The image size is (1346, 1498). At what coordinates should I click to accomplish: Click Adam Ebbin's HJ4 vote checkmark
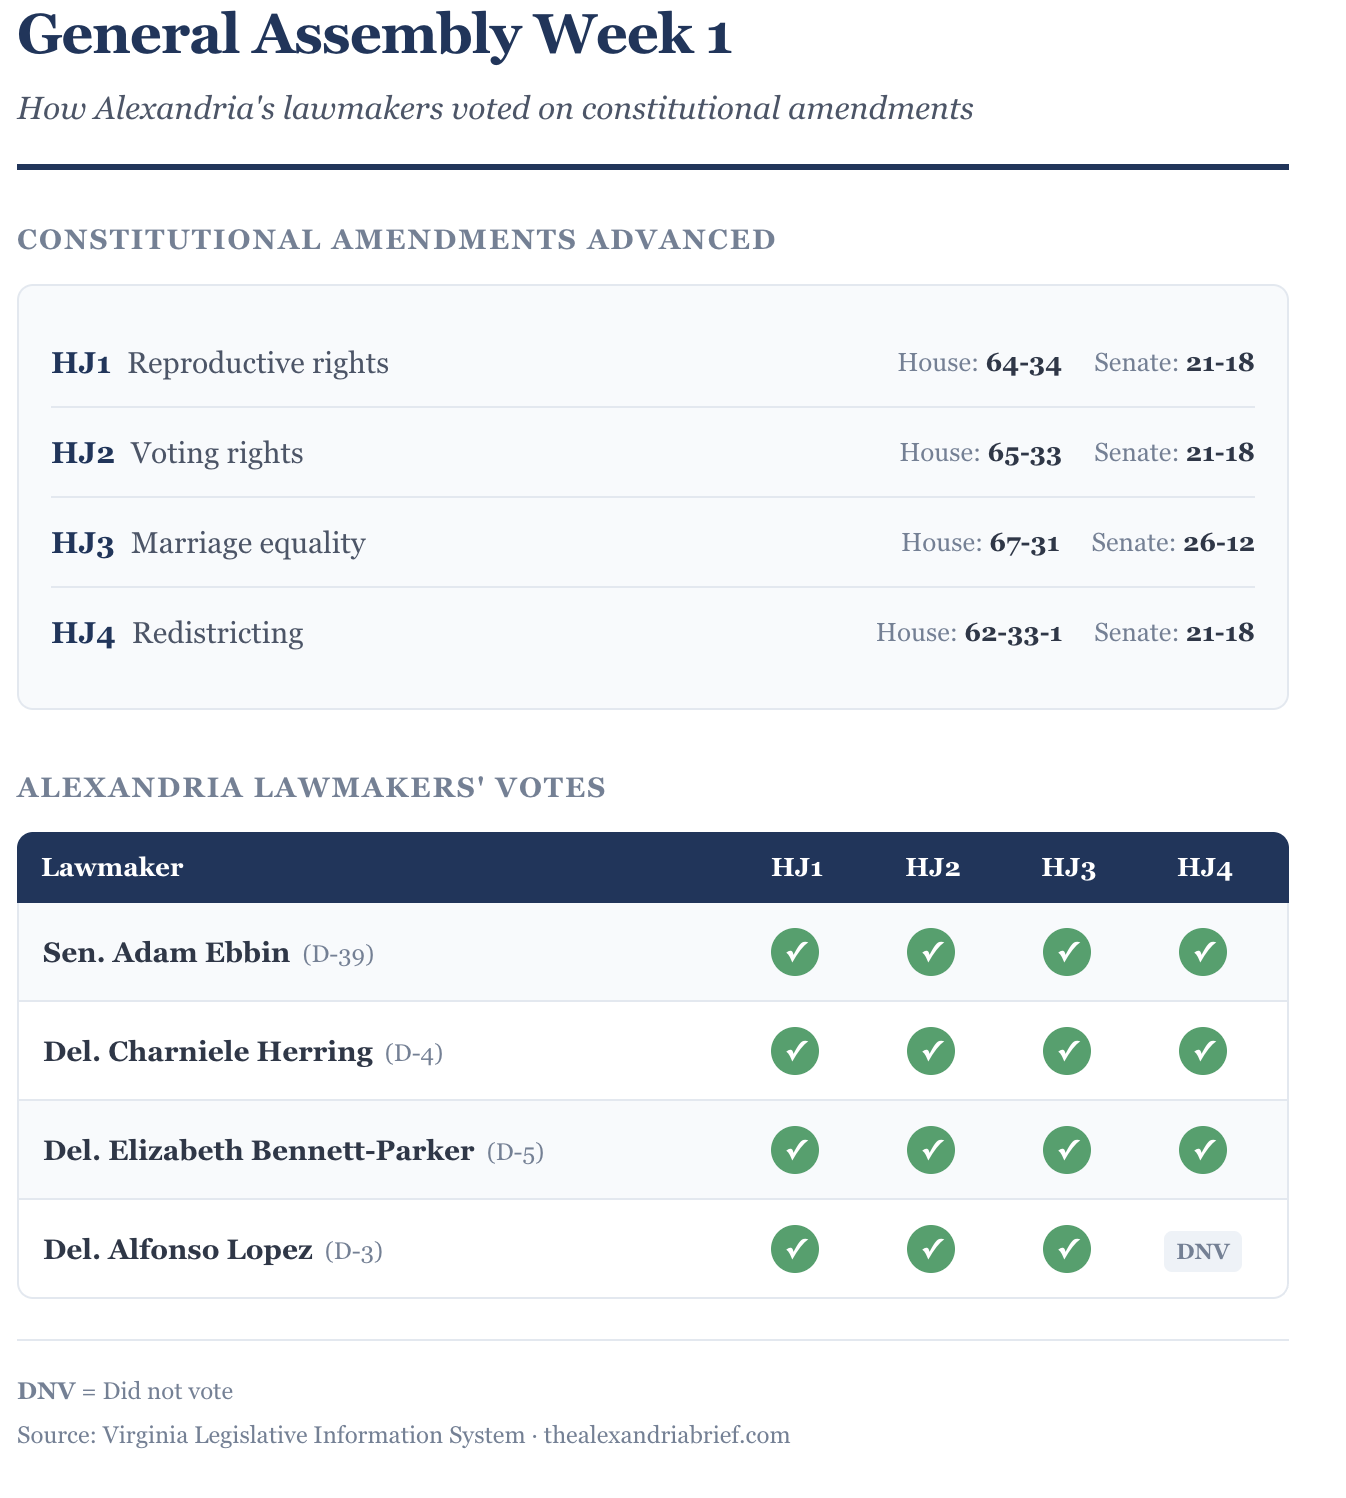[x=1203, y=952]
